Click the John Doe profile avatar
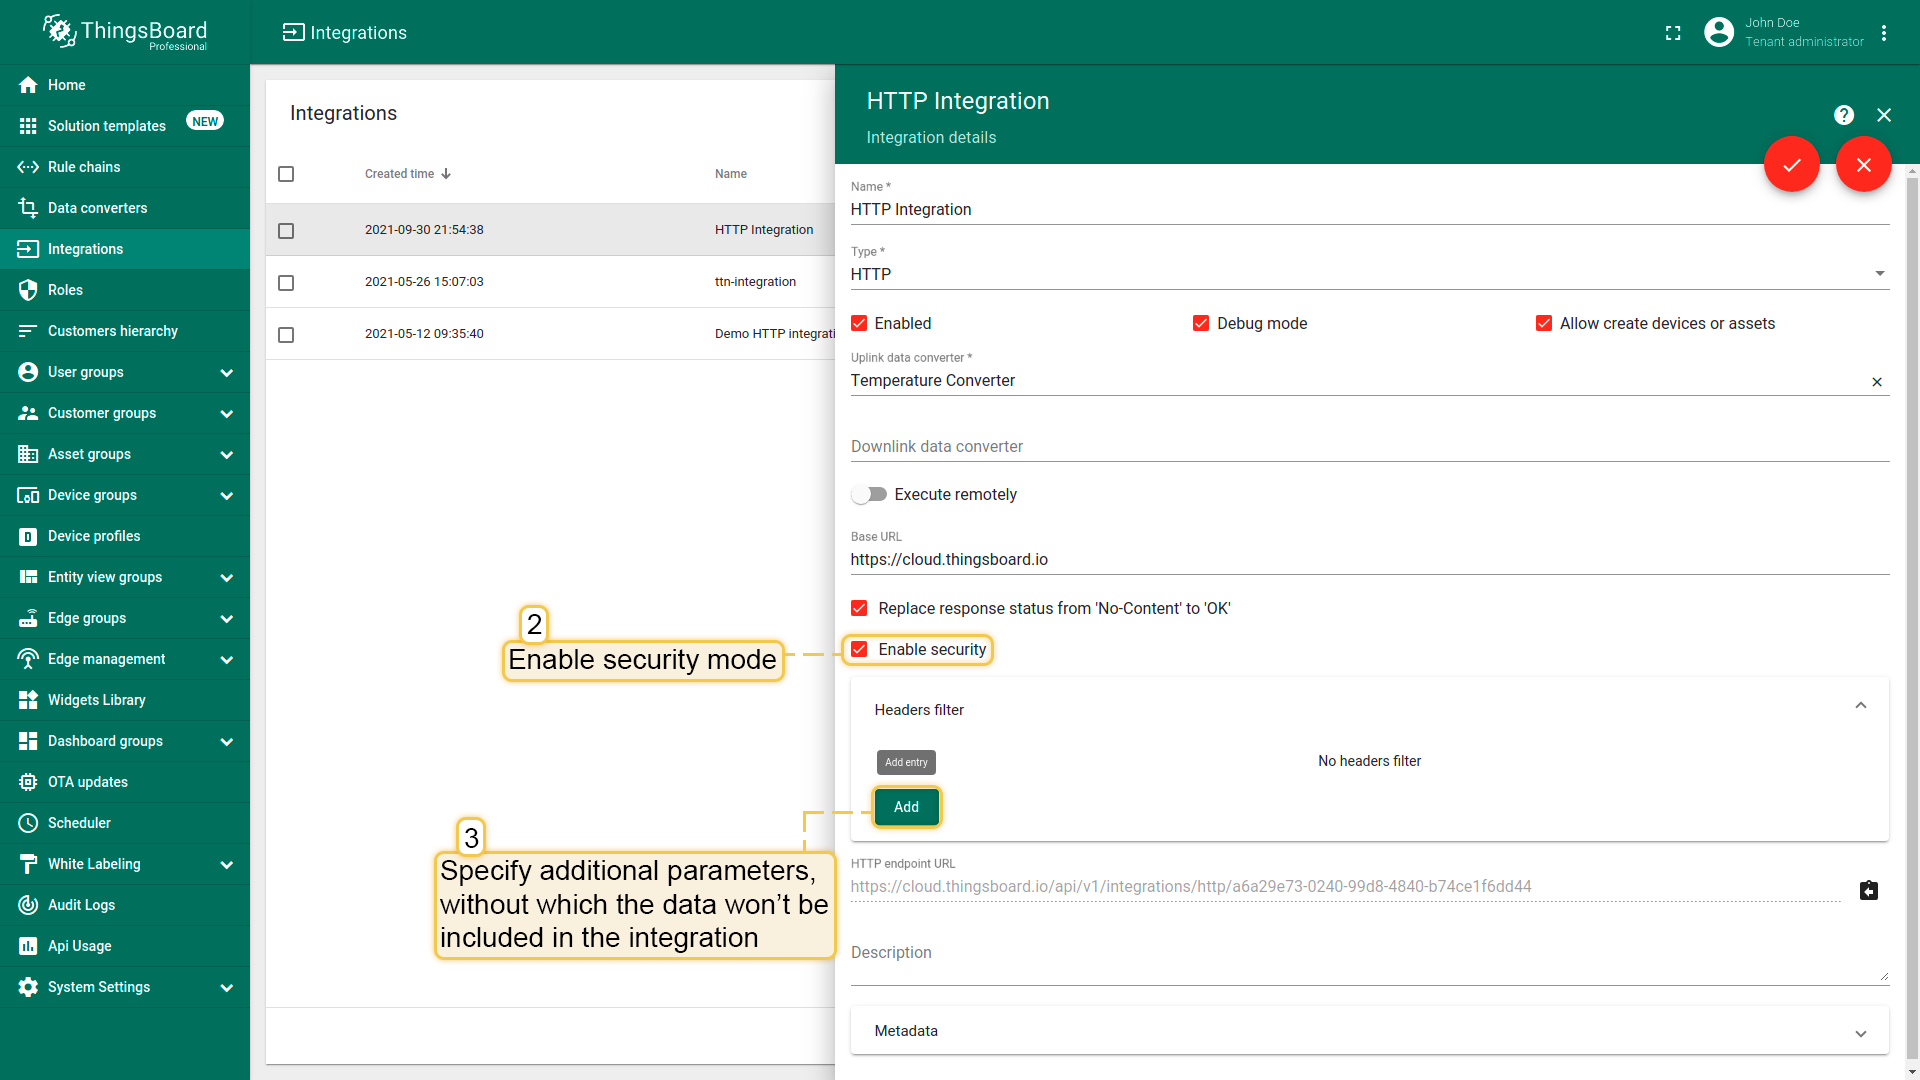 (x=1719, y=33)
